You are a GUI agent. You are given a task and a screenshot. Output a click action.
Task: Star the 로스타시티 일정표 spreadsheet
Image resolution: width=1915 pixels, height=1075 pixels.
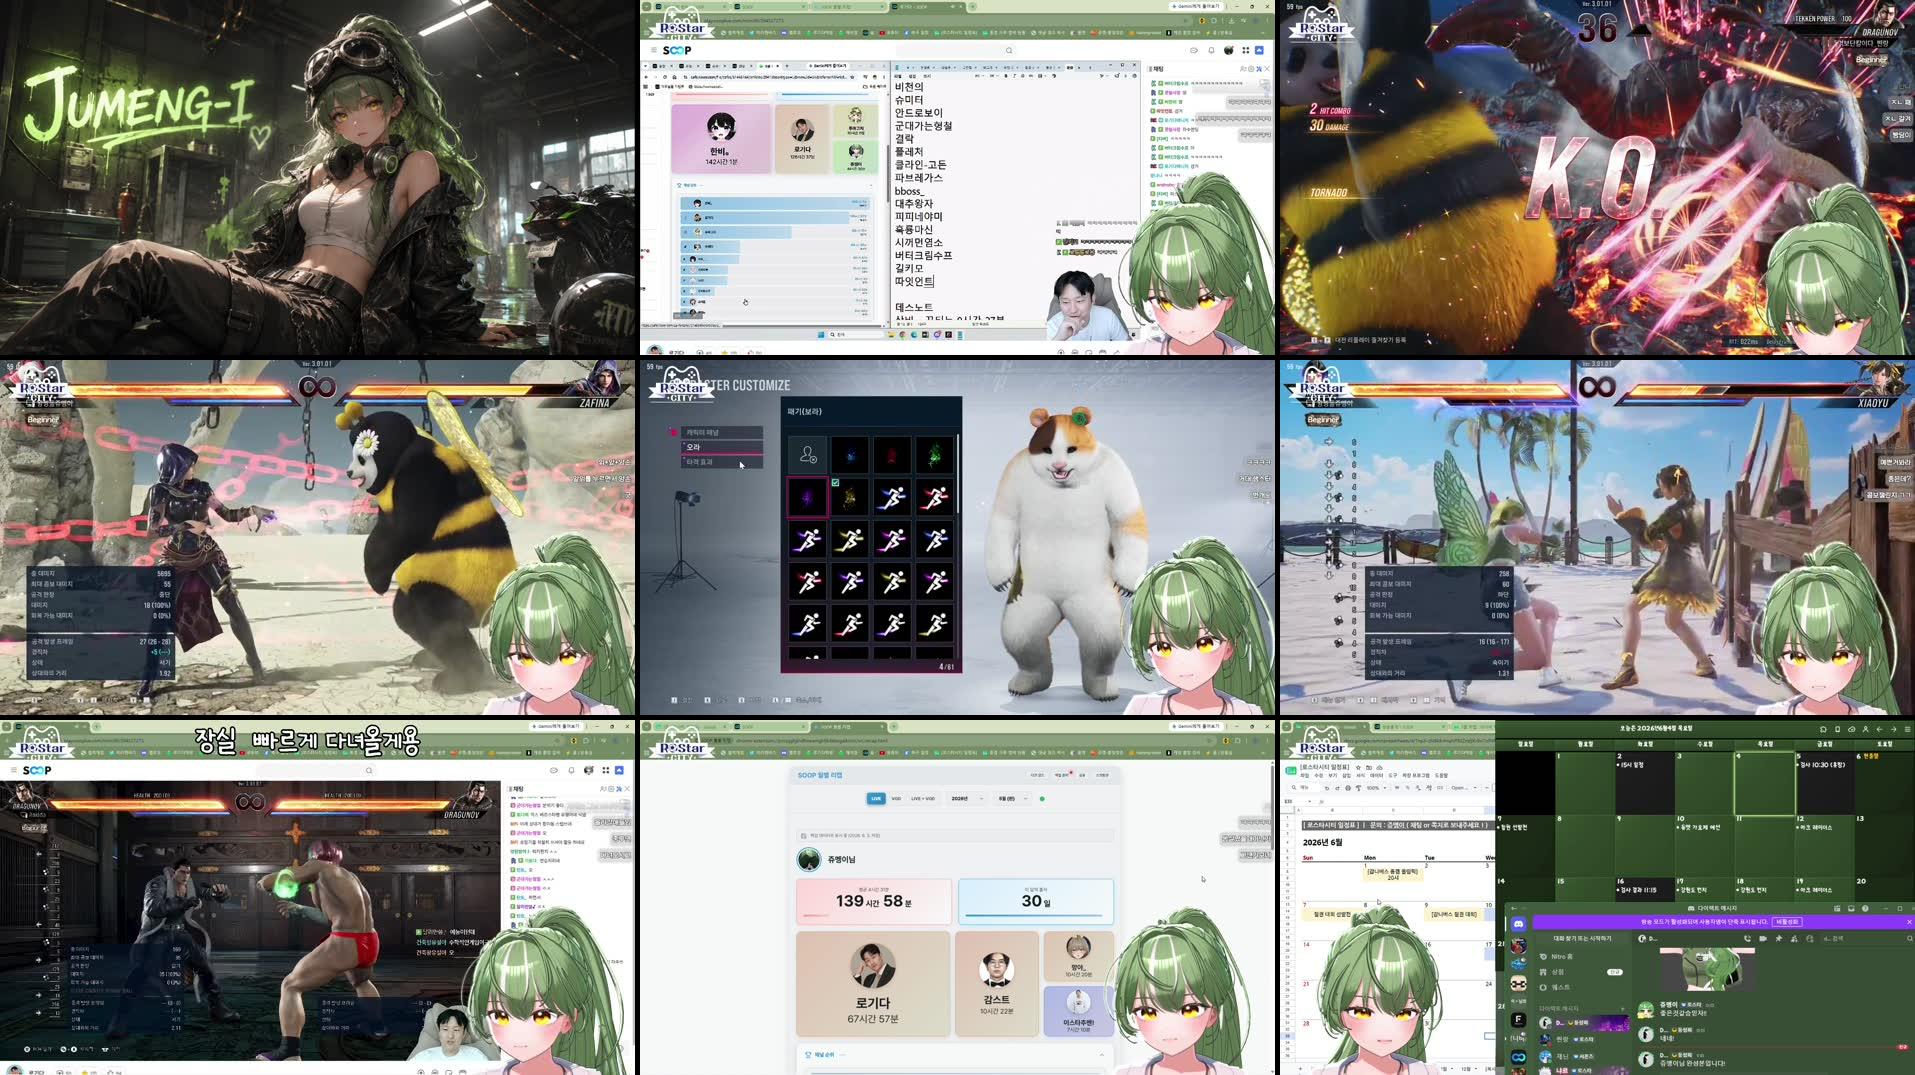[x=1358, y=768]
